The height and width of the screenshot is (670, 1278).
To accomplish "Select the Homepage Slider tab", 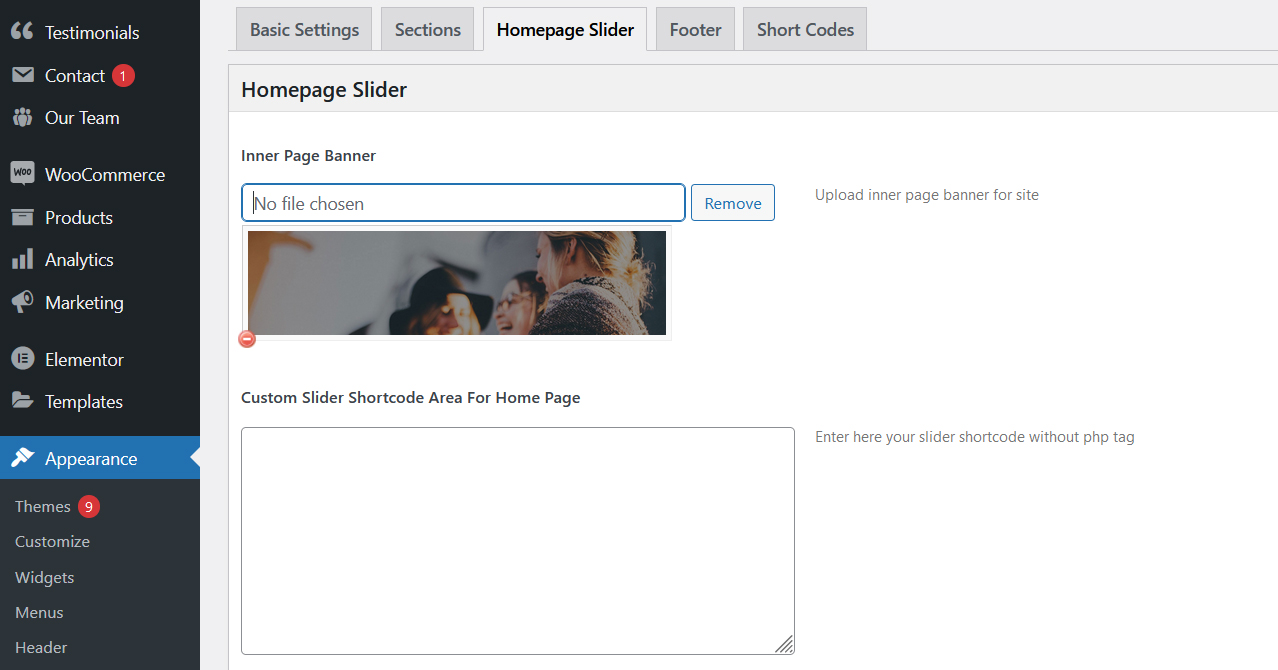I will click(565, 29).
